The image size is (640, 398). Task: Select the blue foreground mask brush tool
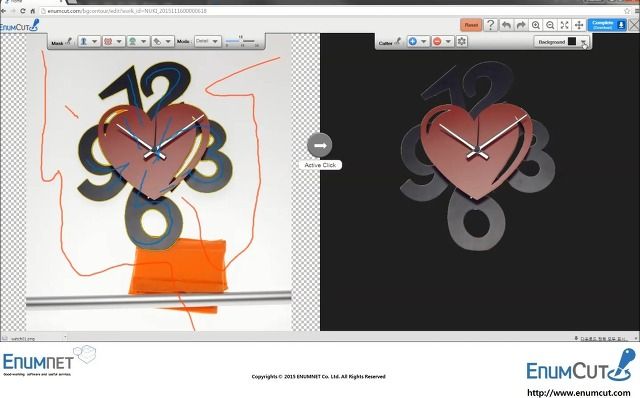coord(84,41)
